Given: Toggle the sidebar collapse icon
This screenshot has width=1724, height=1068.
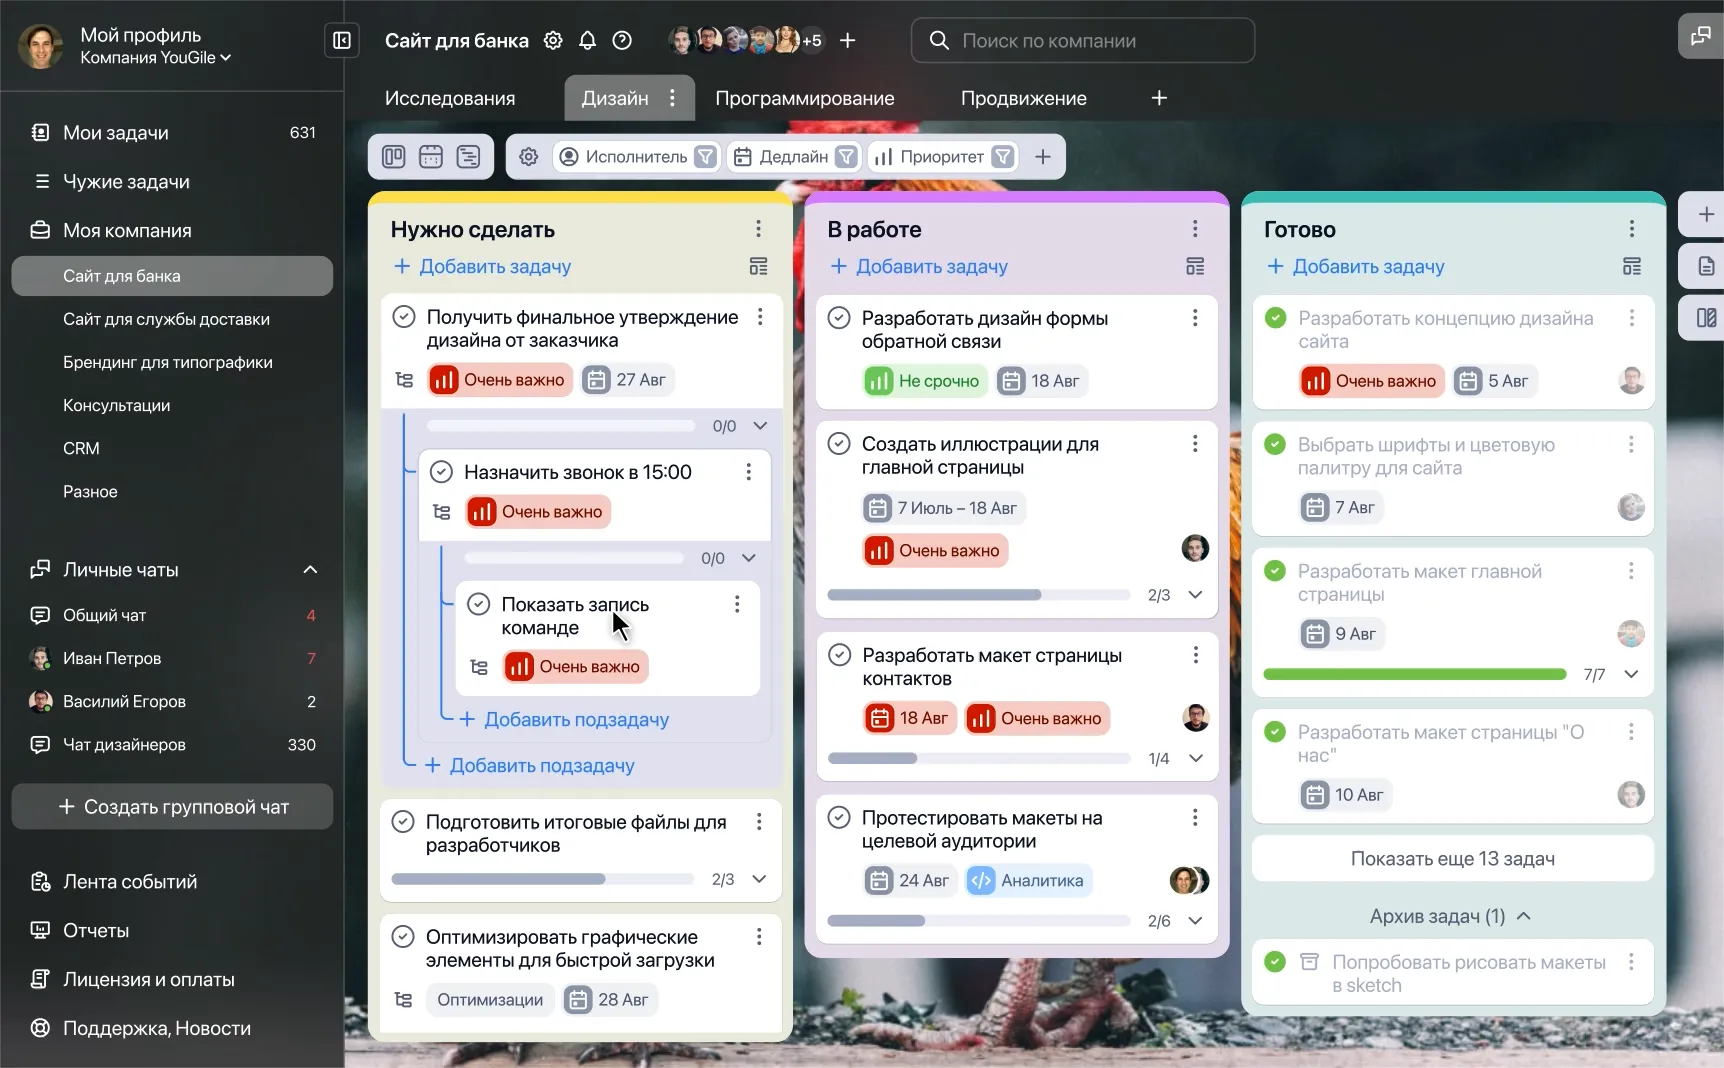Looking at the screenshot, I should [342, 41].
